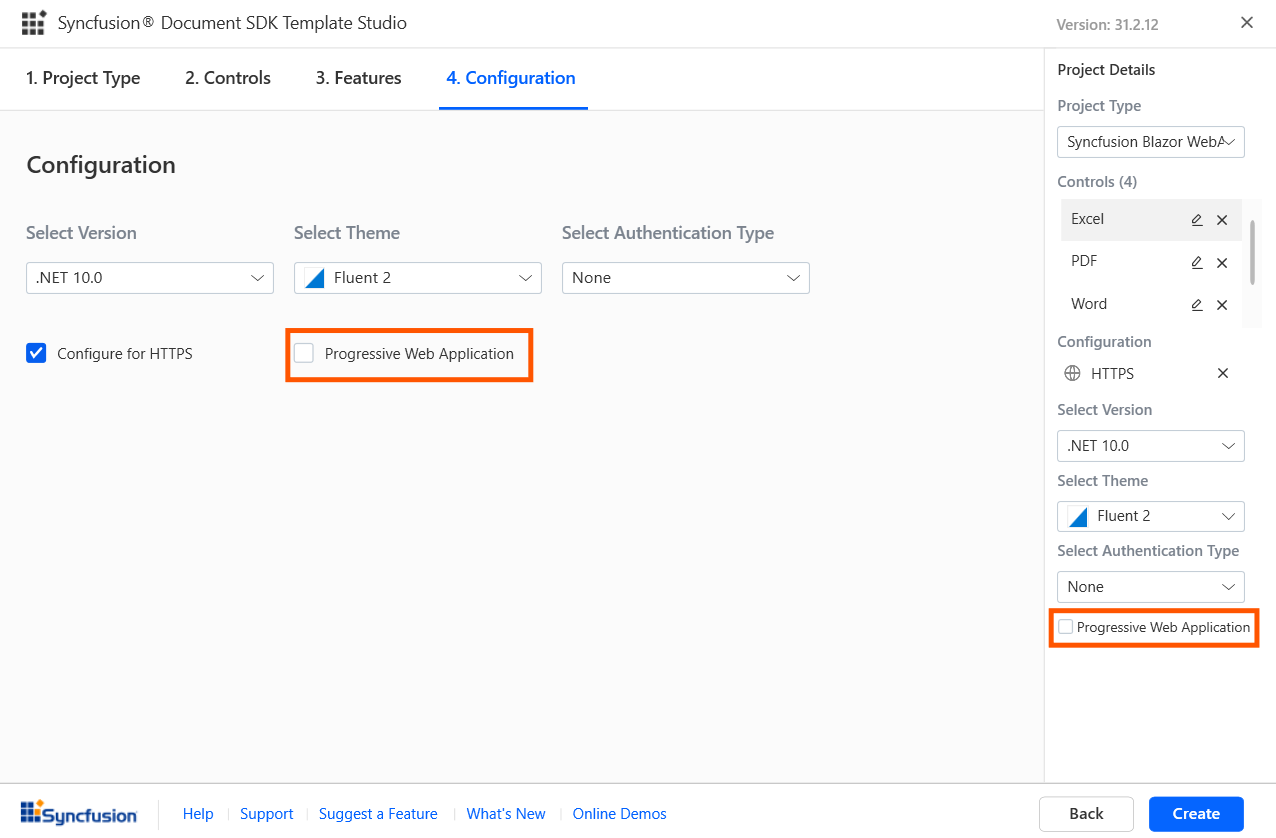
Task: Open Select Authentication Type dropdown in Configuration
Action: (685, 278)
